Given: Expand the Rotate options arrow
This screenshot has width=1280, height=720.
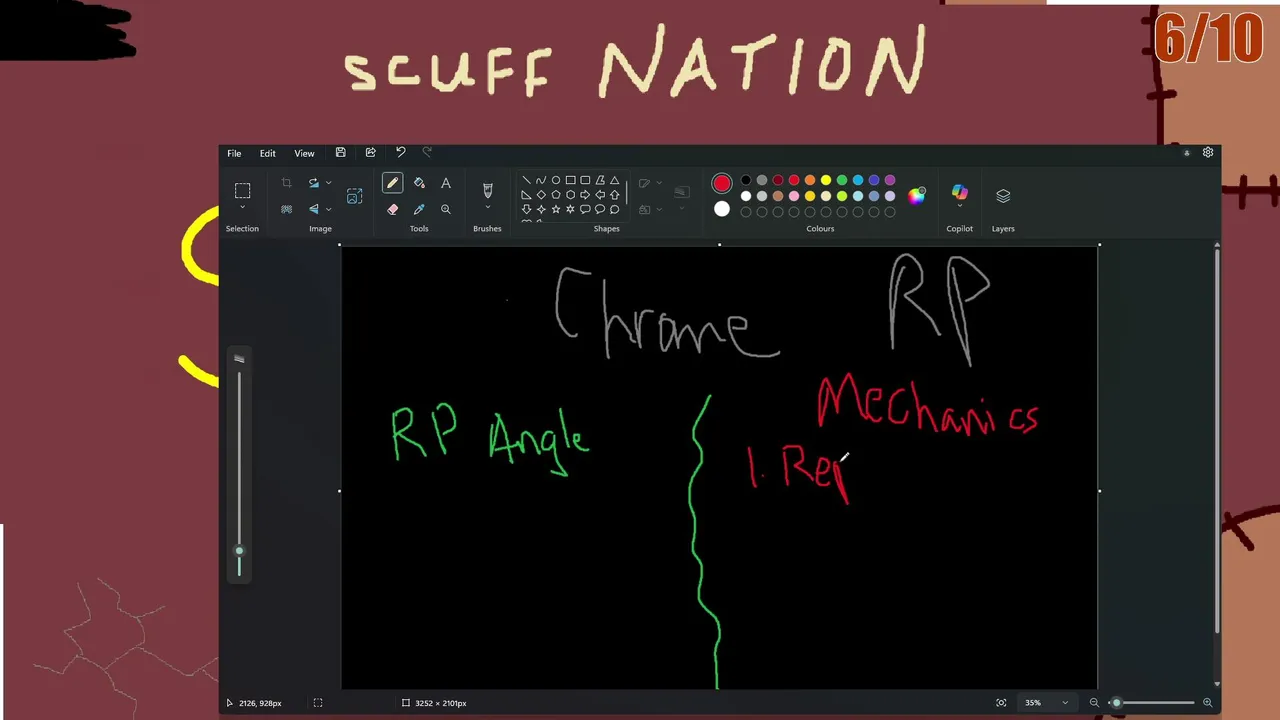Looking at the screenshot, I should pyautogui.click(x=328, y=183).
